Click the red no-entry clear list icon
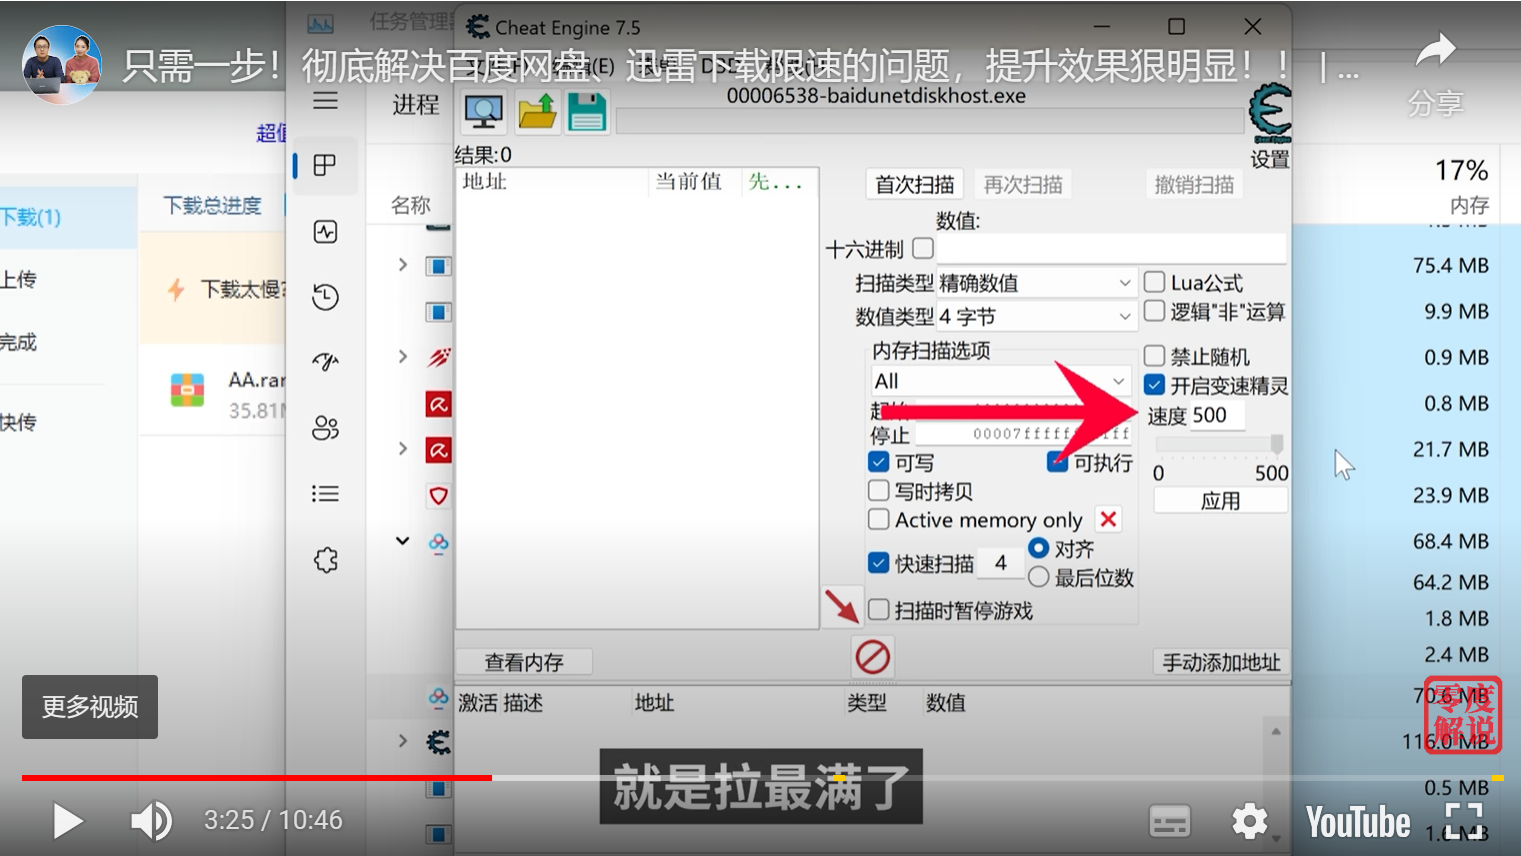Image resolution: width=1521 pixels, height=856 pixels. pos(872,657)
